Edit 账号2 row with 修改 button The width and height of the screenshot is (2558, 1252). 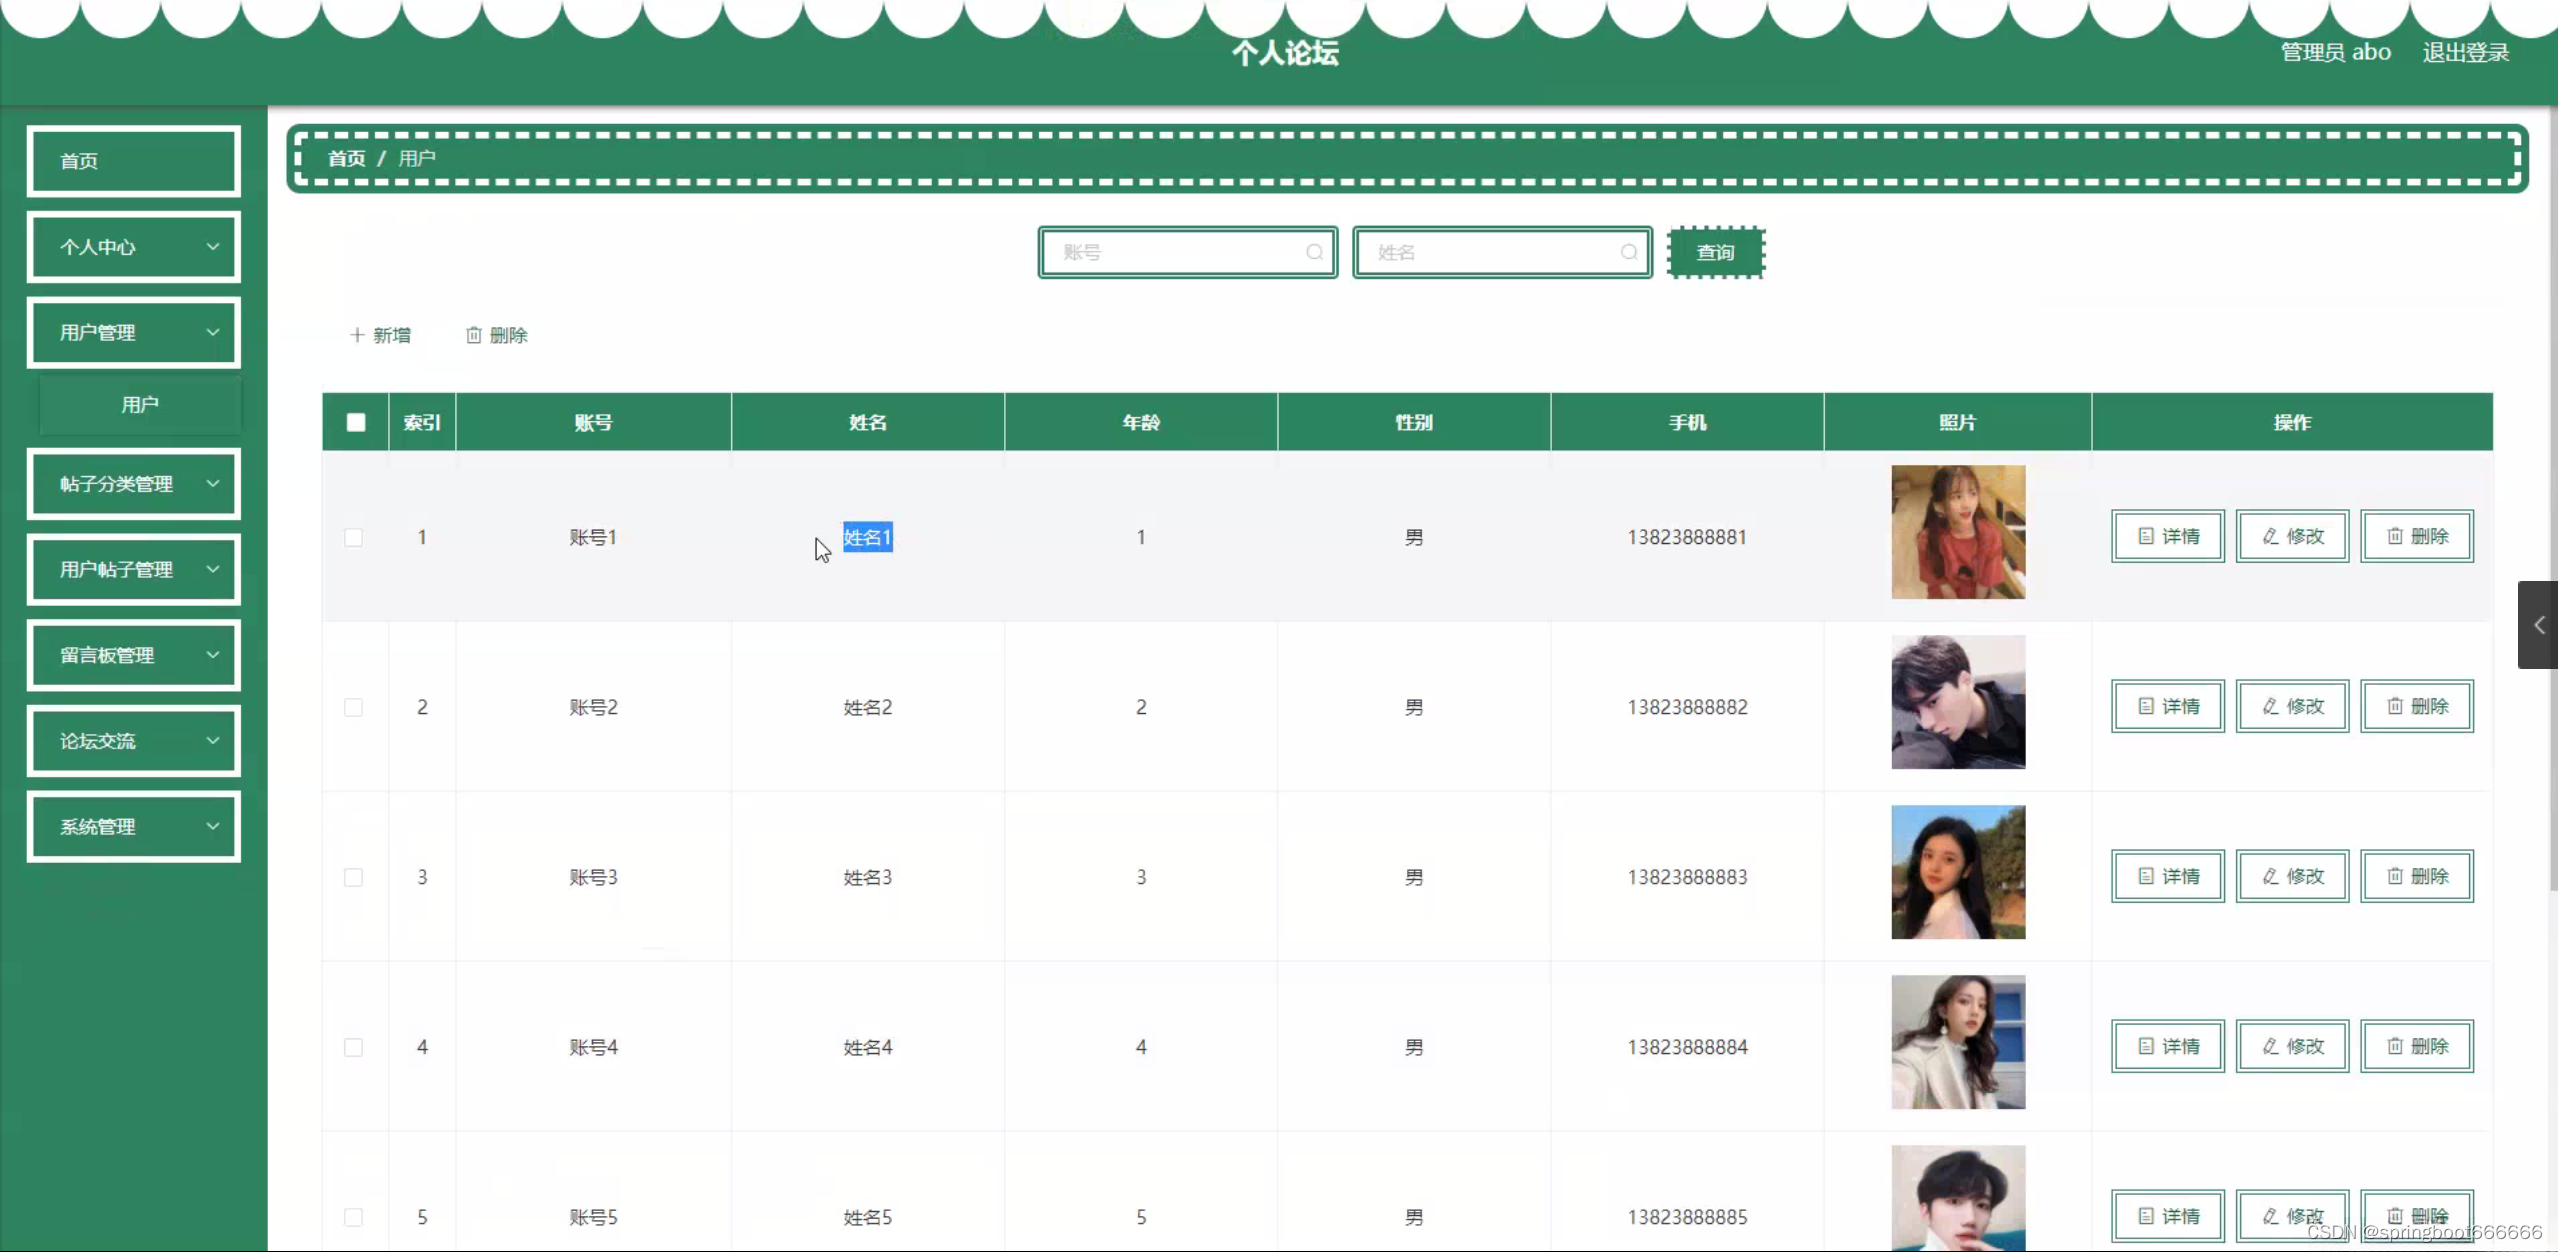point(2292,707)
